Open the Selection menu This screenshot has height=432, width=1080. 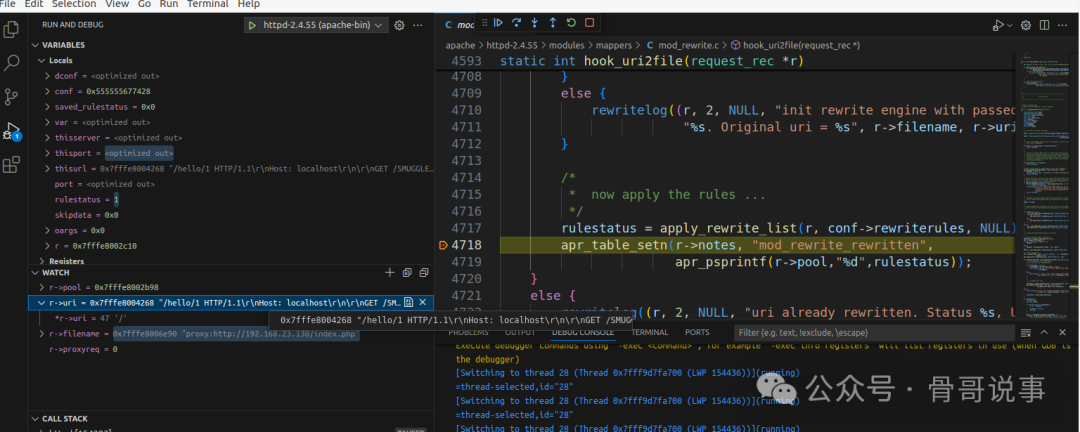click(x=74, y=4)
